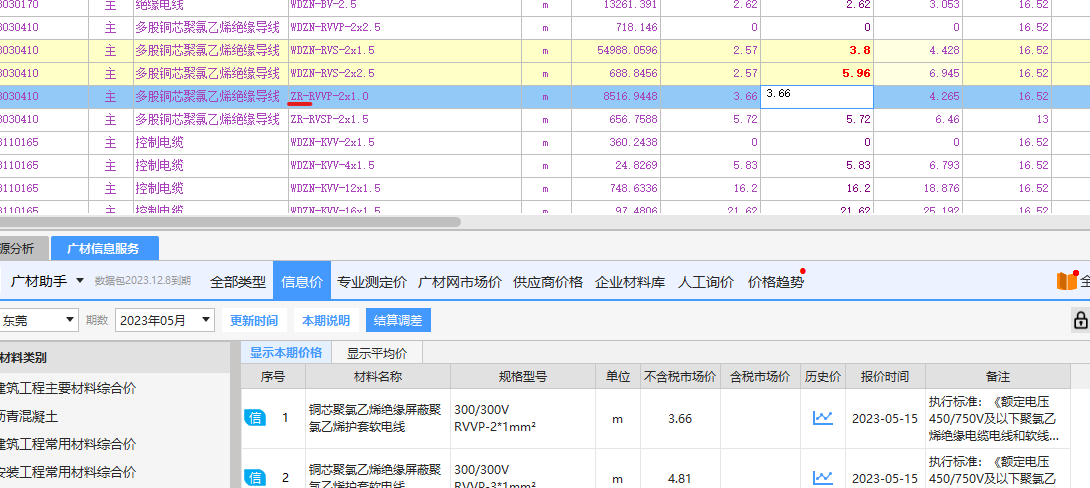
Task: Click the orange book icon
Action: coord(1066,281)
